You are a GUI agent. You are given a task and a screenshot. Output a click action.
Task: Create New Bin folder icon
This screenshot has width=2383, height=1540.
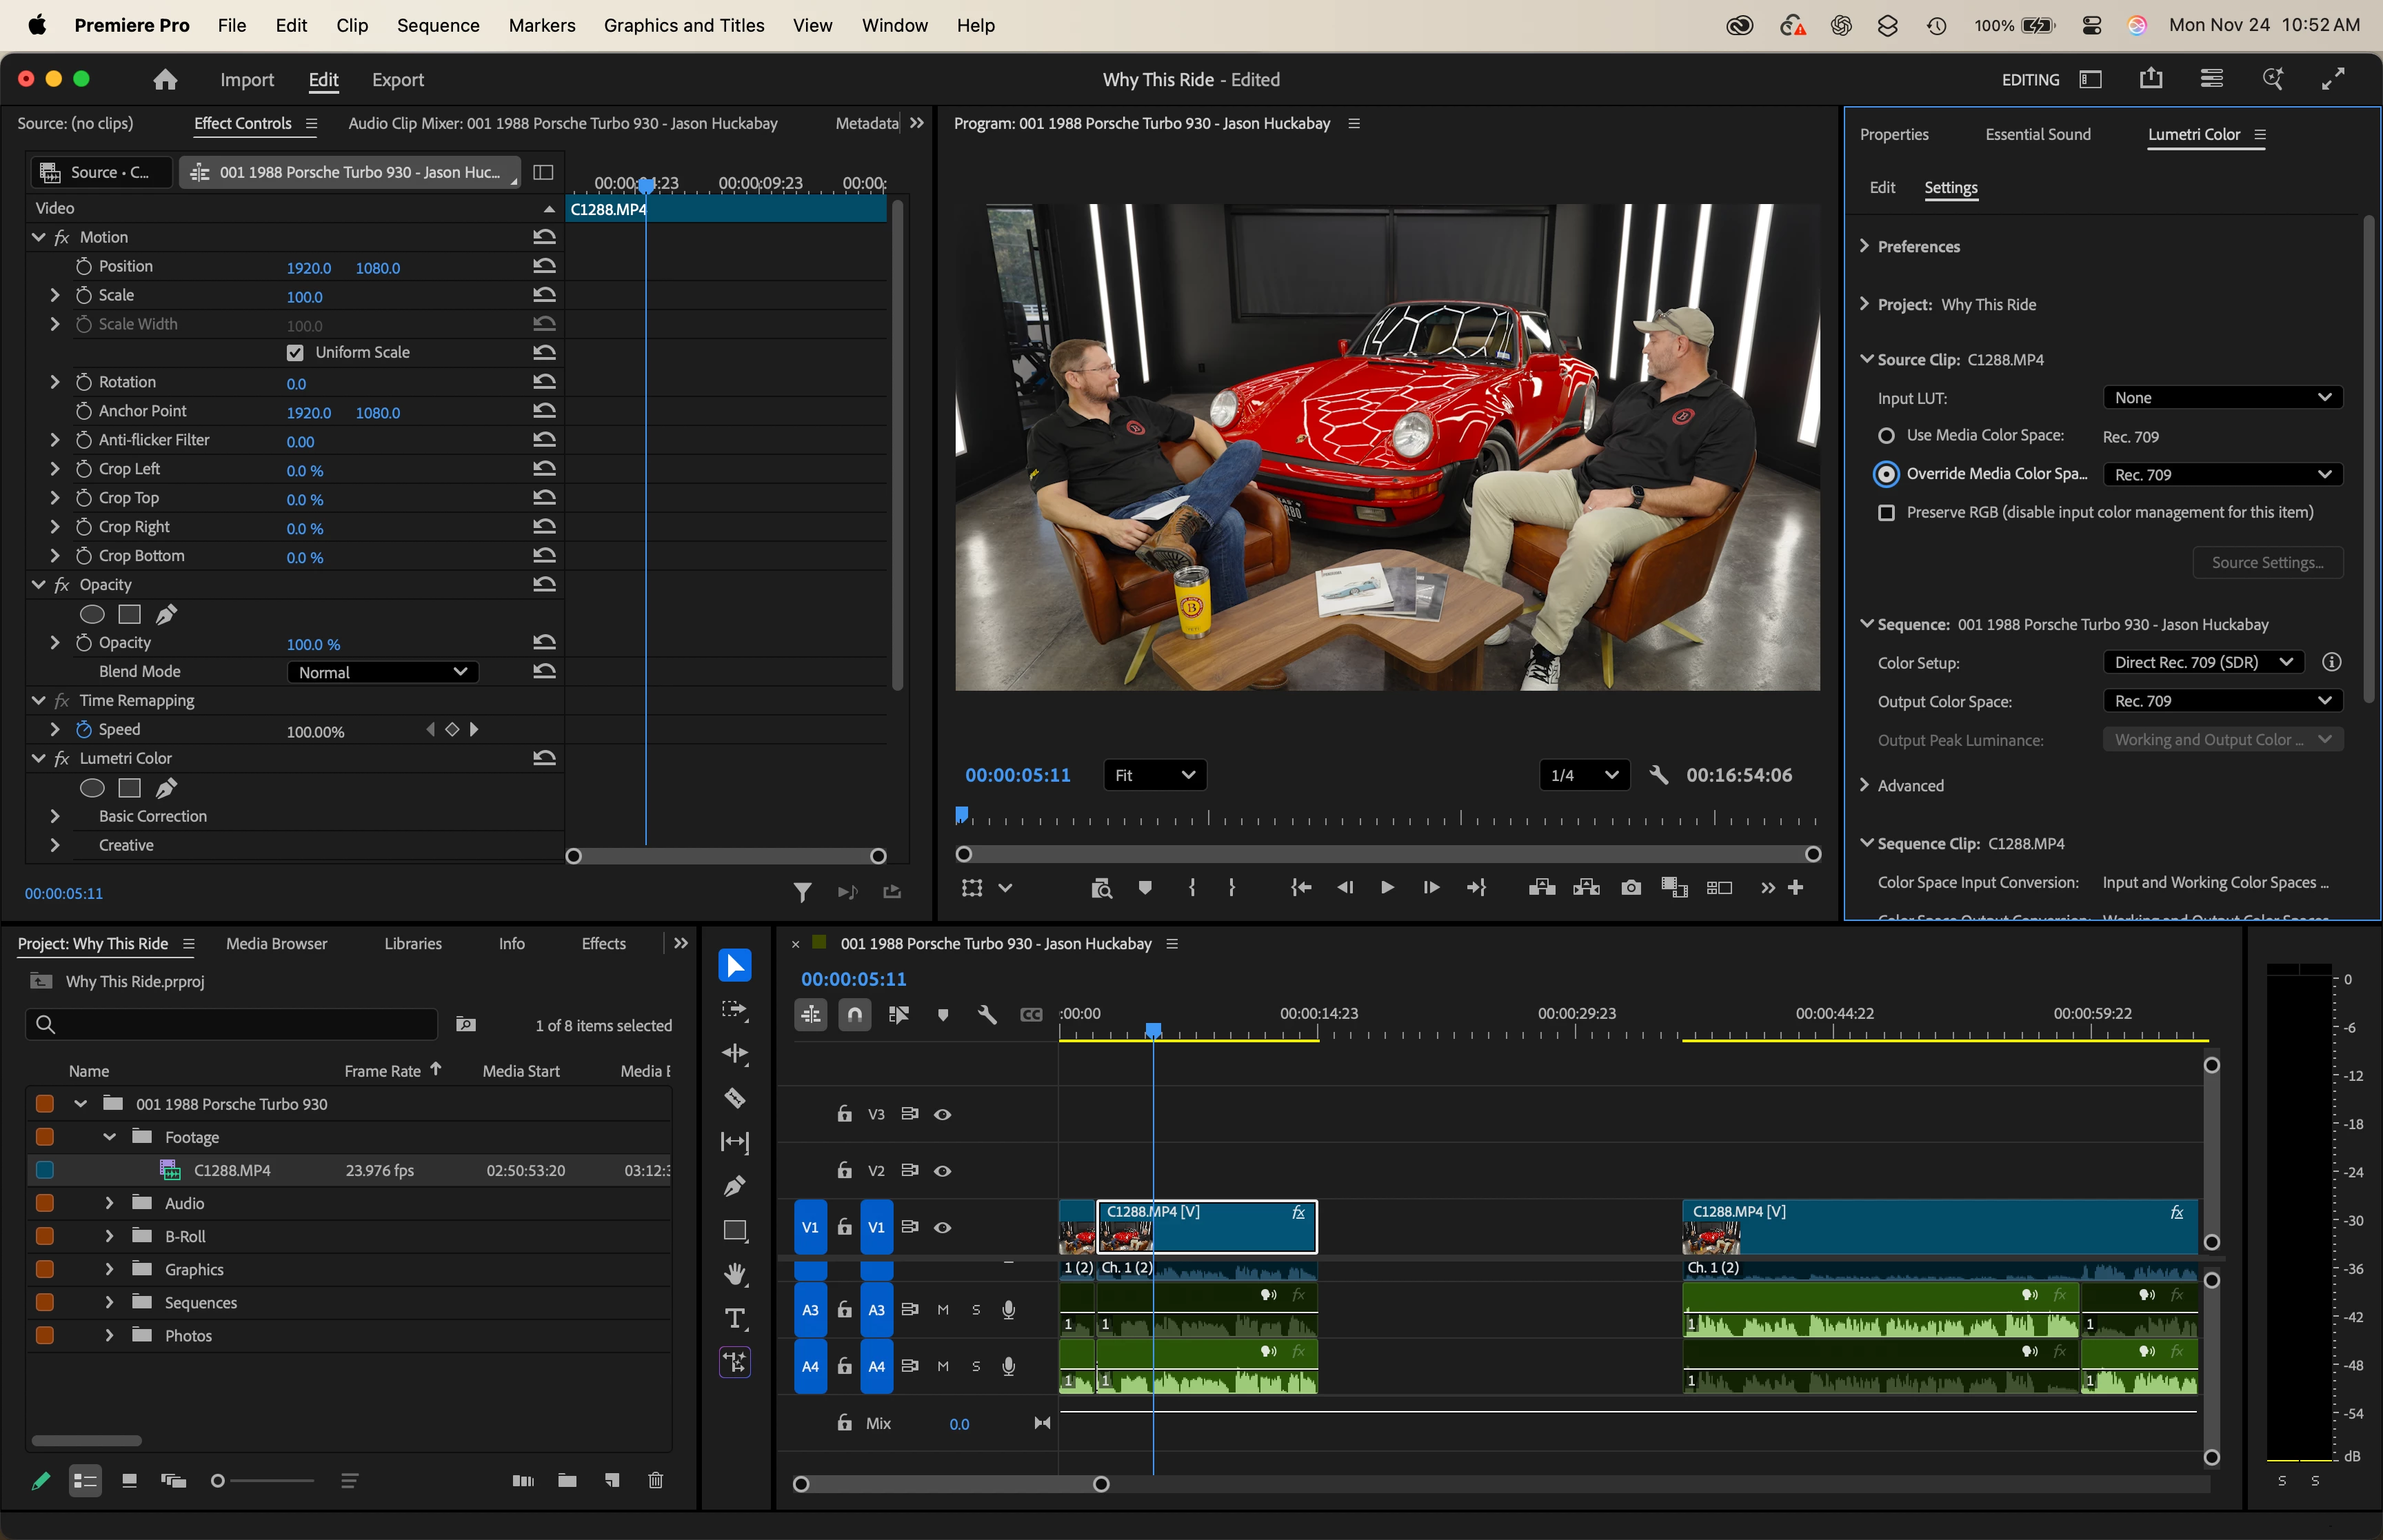coord(567,1481)
